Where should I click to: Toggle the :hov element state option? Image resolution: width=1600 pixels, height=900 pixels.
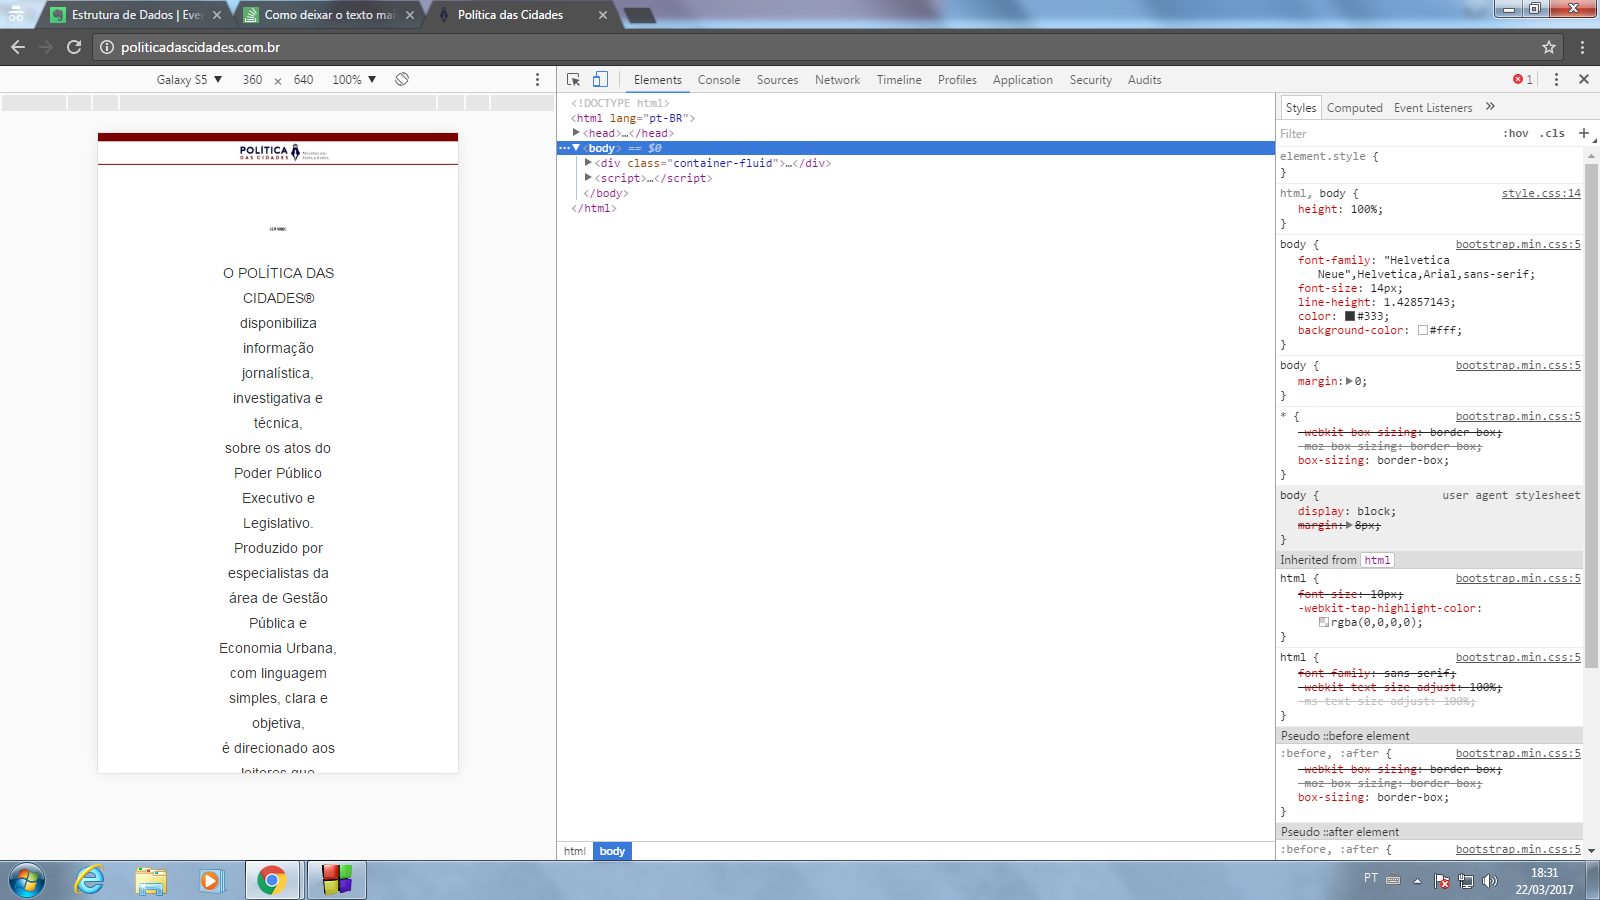1516,133
